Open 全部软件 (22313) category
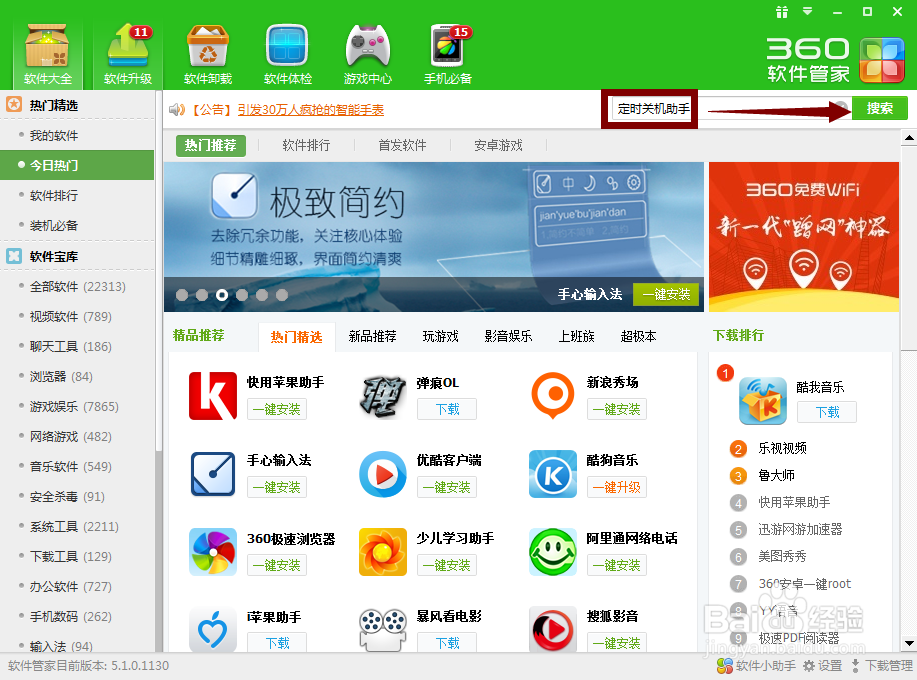 77,287
